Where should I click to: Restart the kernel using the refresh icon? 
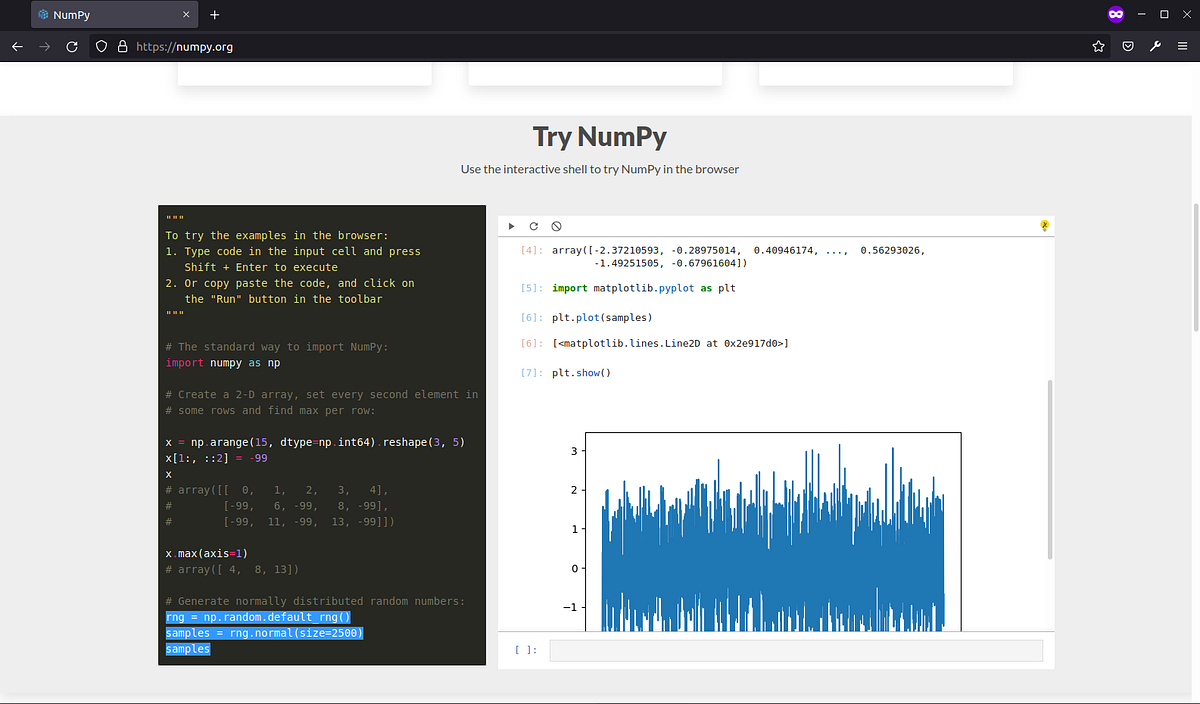pos(534,226)
